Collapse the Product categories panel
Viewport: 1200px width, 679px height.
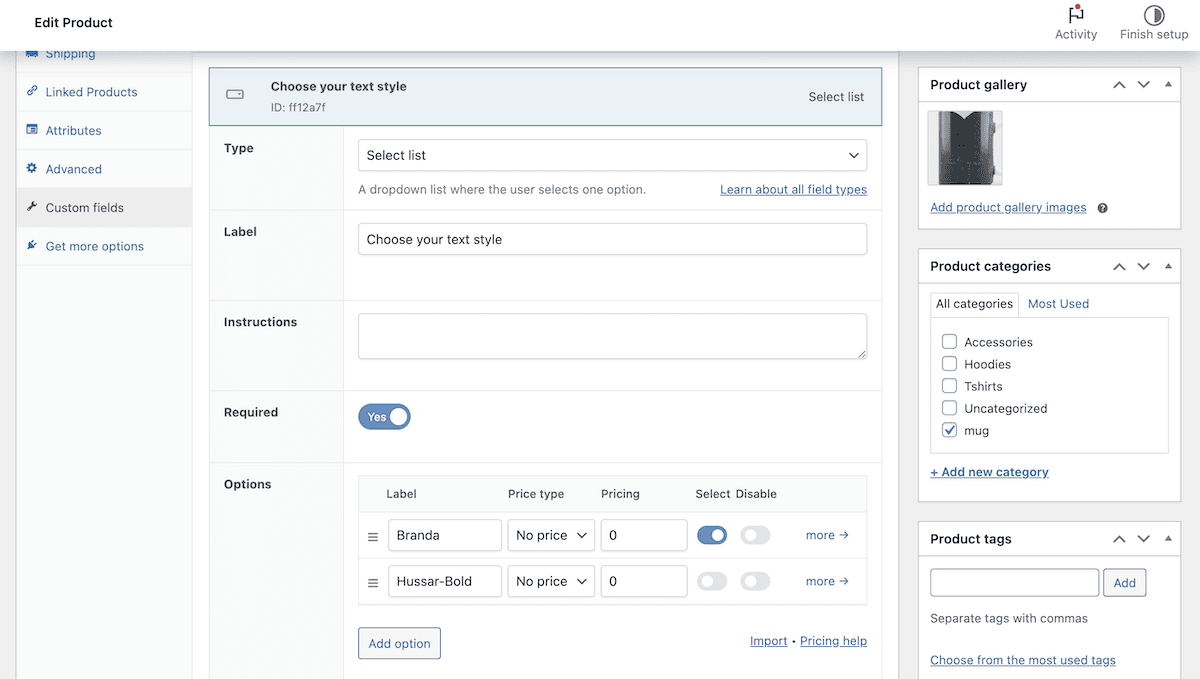[1168, 267]
